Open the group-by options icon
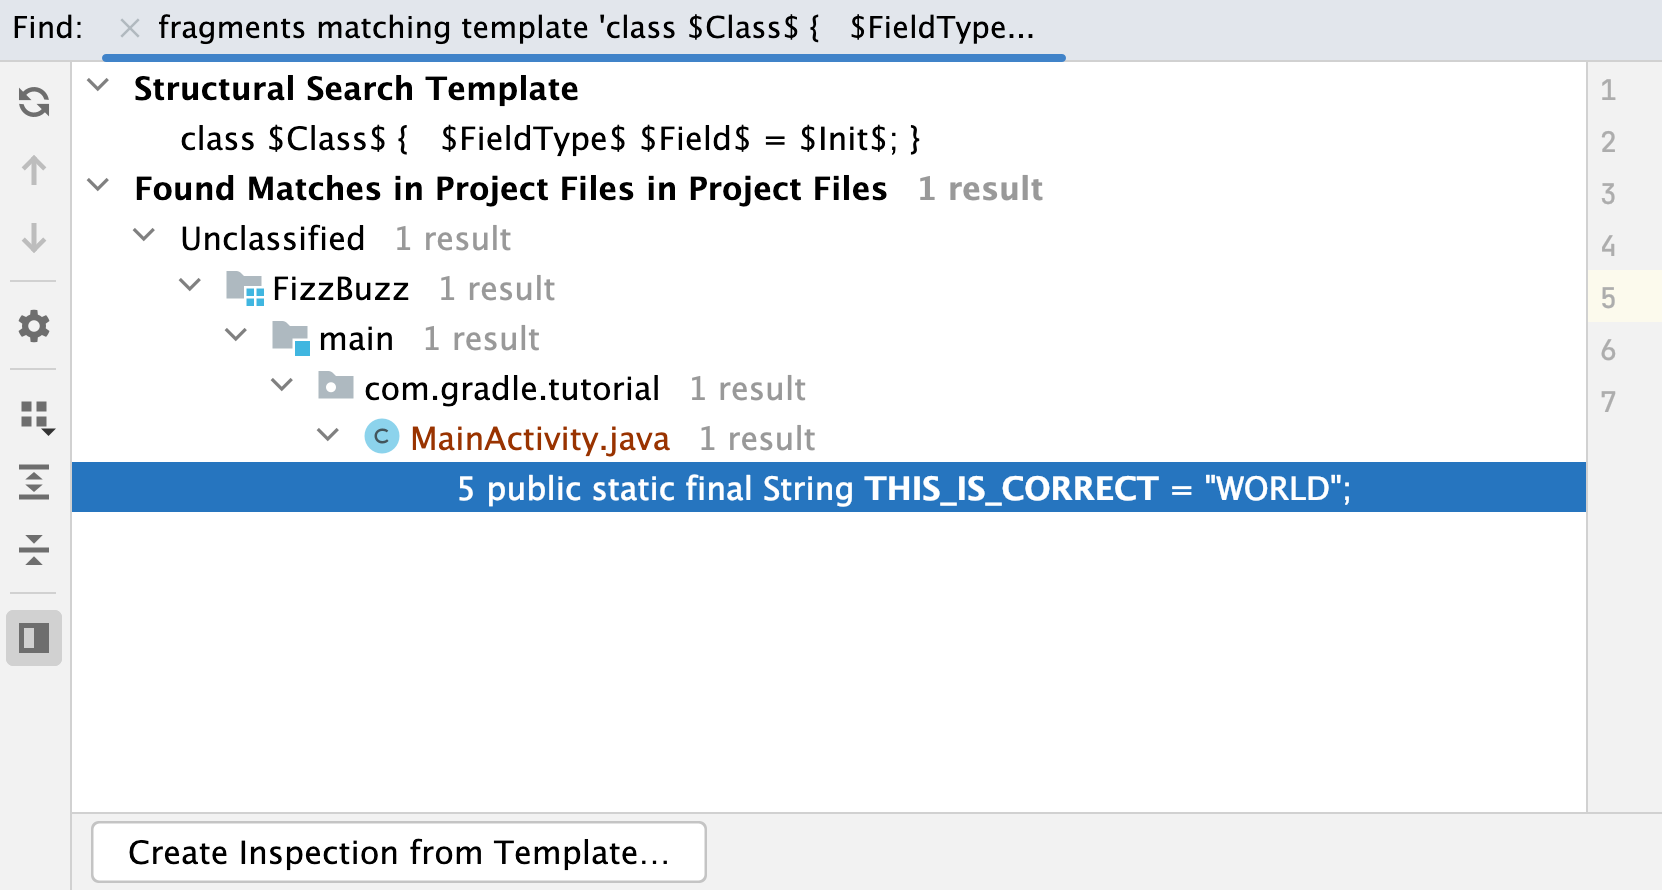 [34, 415]
